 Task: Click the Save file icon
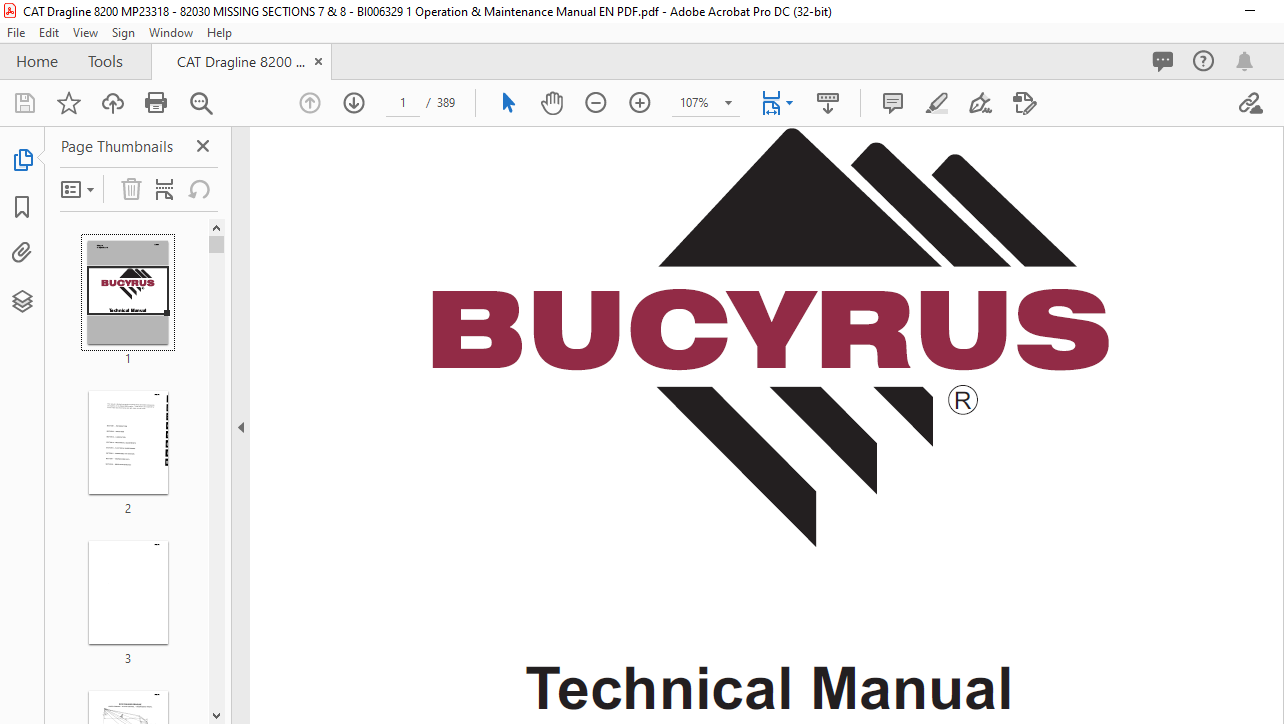[25, 103]
